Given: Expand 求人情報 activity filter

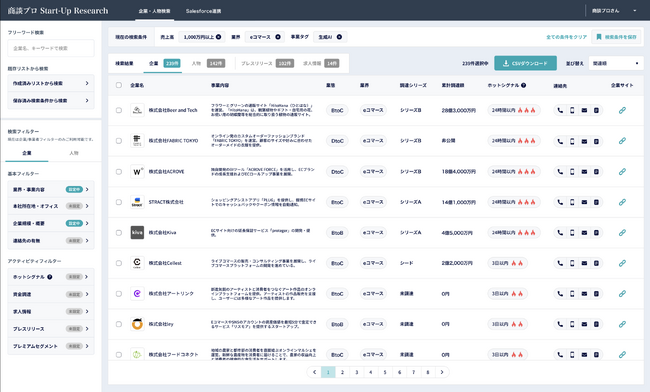Looking at the screenshot, I should click(x=51, y=312).
